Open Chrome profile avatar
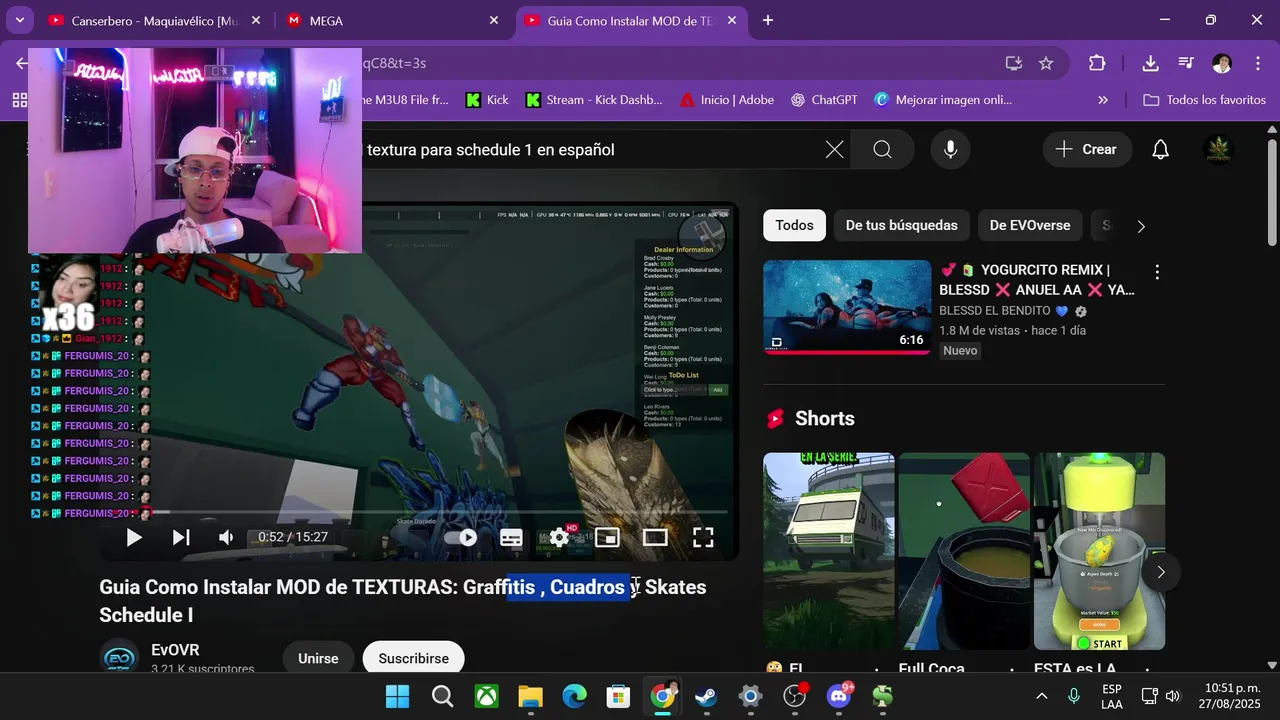This screenshot has width=1280, height=720. (1222, 63)
